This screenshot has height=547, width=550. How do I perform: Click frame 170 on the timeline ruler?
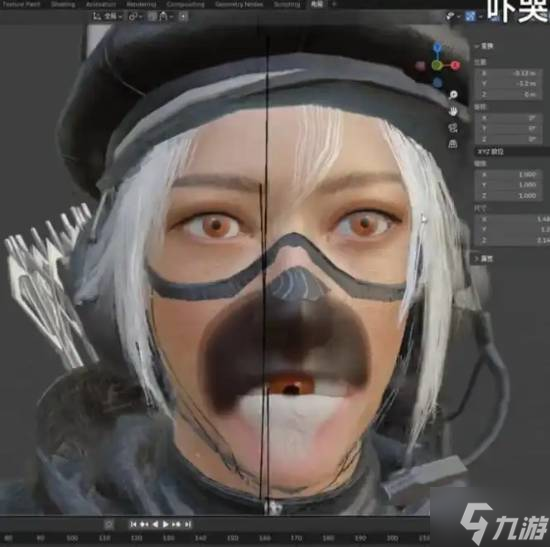296,538
